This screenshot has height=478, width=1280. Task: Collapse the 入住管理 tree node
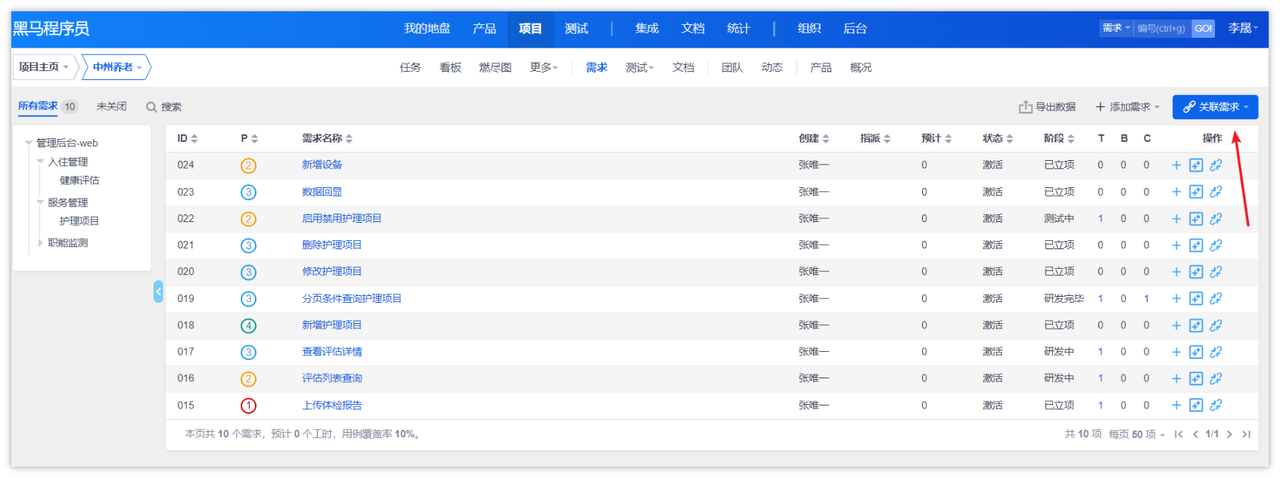pyautogui.click(x=41, y=162)
